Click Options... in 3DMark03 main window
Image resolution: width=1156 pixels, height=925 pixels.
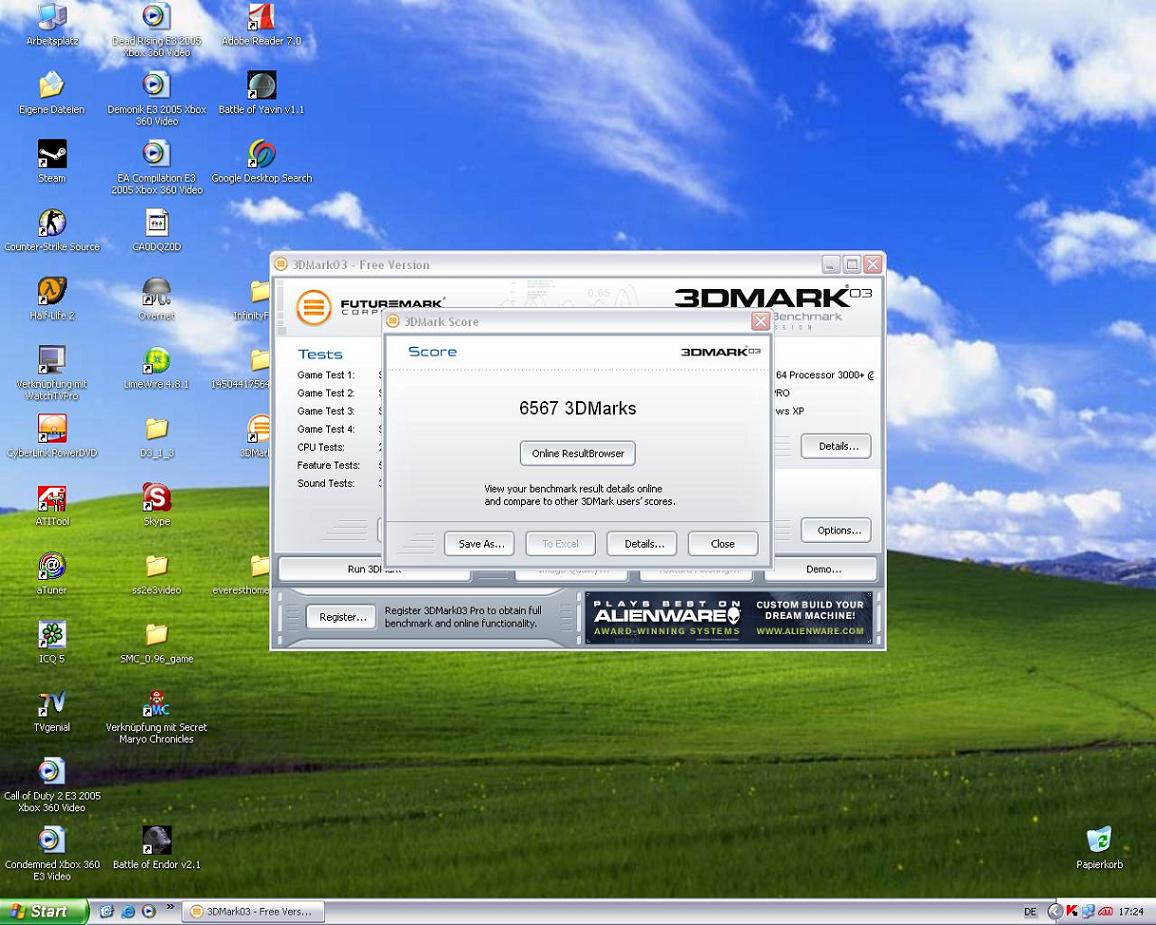coord(836,531)
